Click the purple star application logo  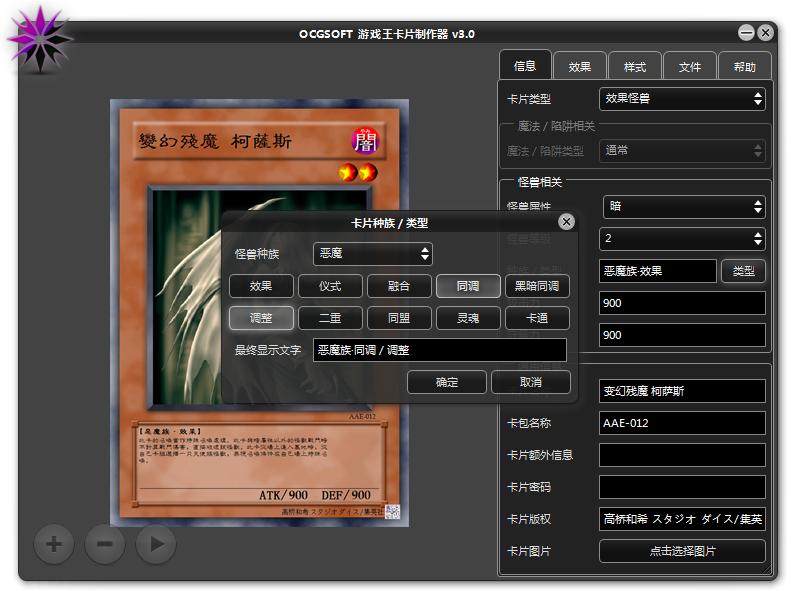39,39
